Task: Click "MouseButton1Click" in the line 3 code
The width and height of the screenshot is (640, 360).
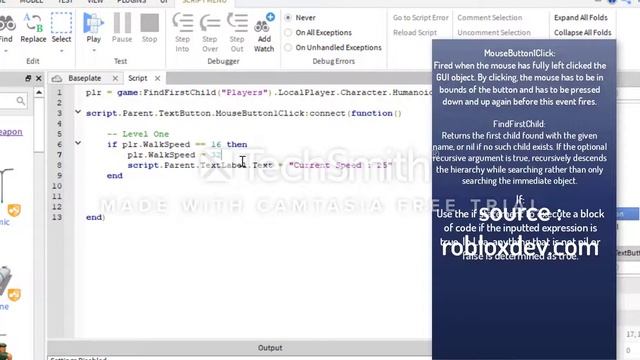Action: click(260, 113)
